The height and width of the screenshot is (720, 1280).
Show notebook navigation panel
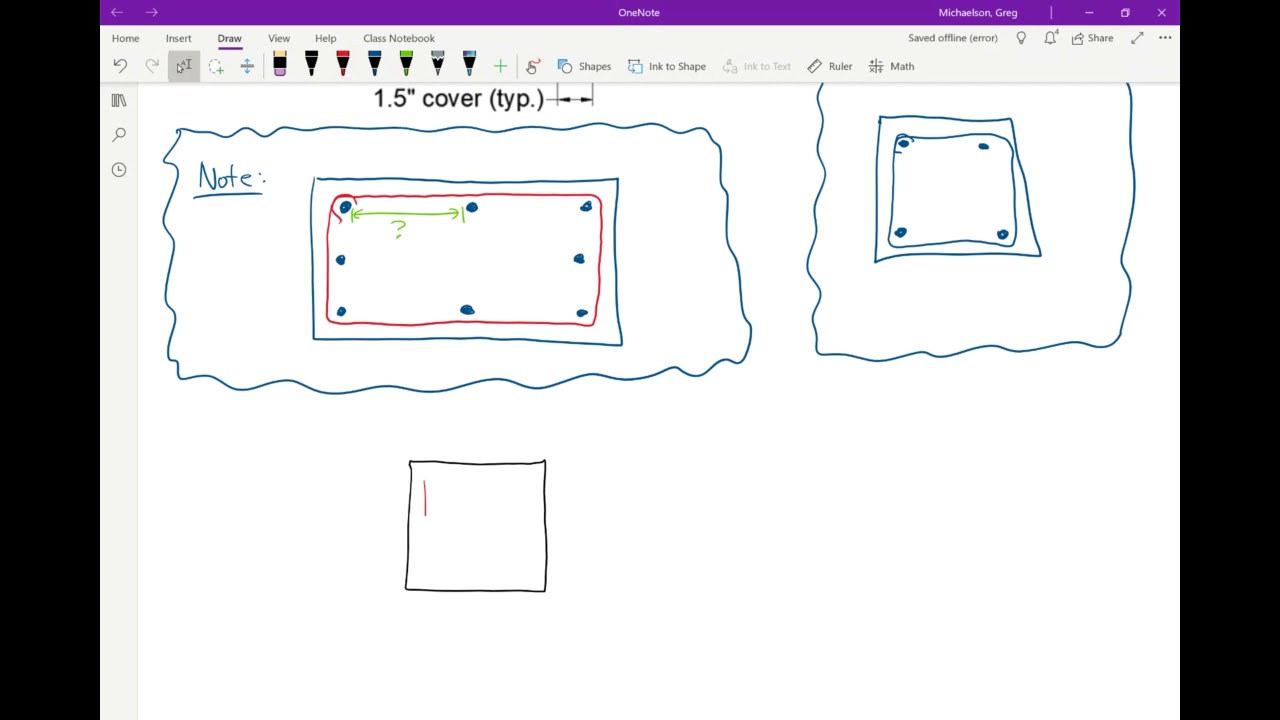(119, 100)
